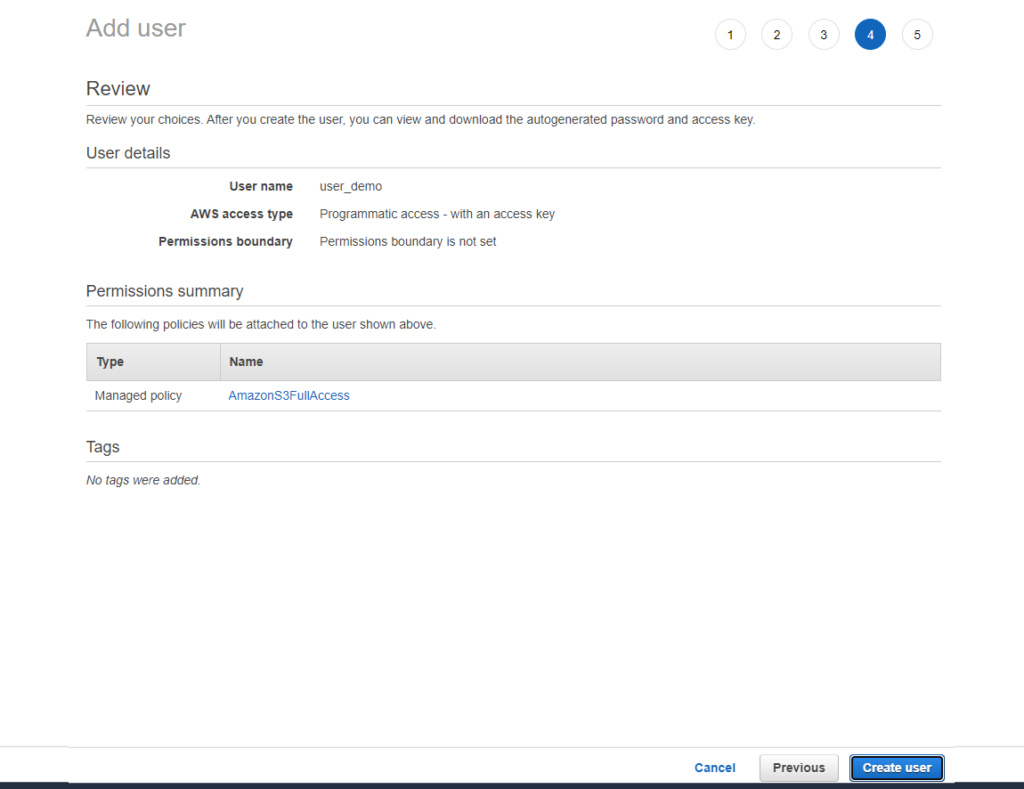Click the Name column header
Image resolution: width=1024 pixels, height=789 pixels.
coord(246,362)
